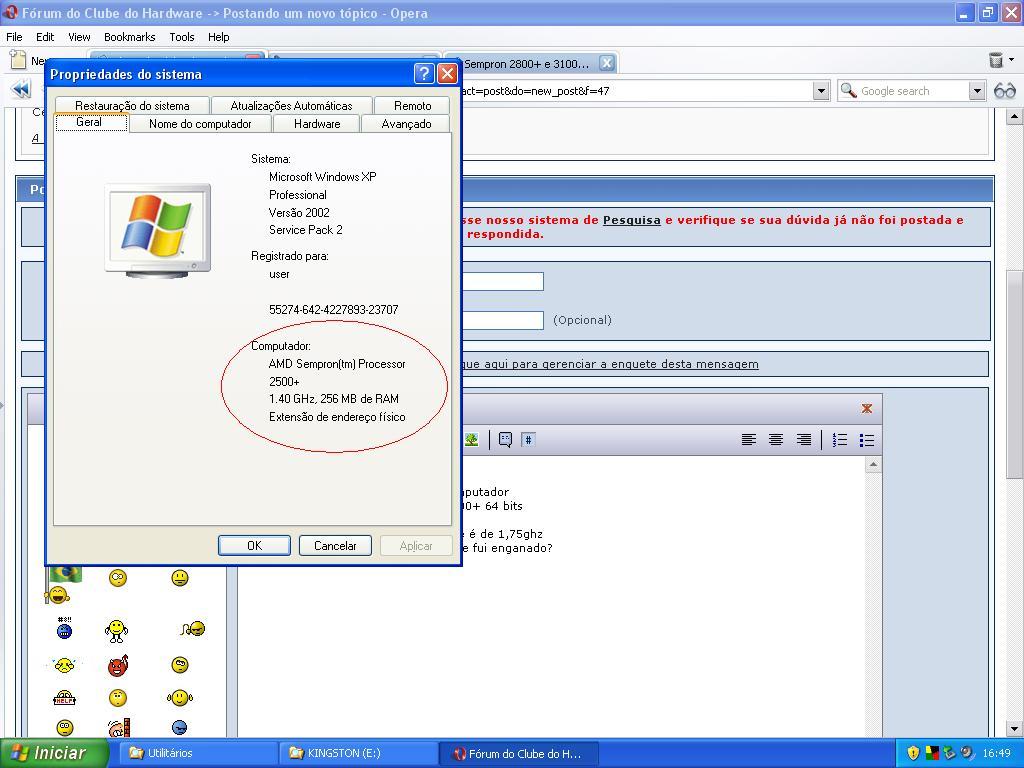Open KINGSTON (E:) in taskbar
This screenshot has height=768, width=1024.
357,753
